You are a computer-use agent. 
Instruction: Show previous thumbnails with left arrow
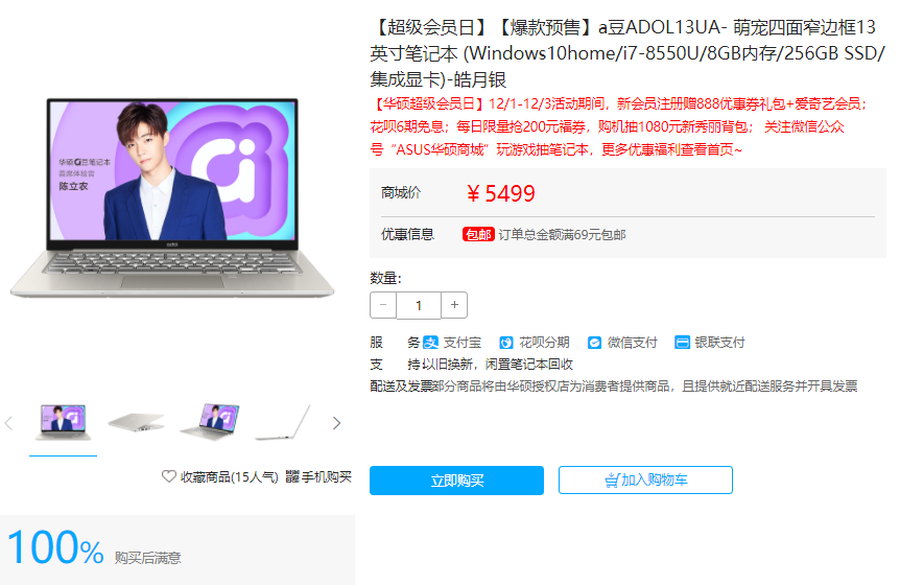[x=9, y=424]
